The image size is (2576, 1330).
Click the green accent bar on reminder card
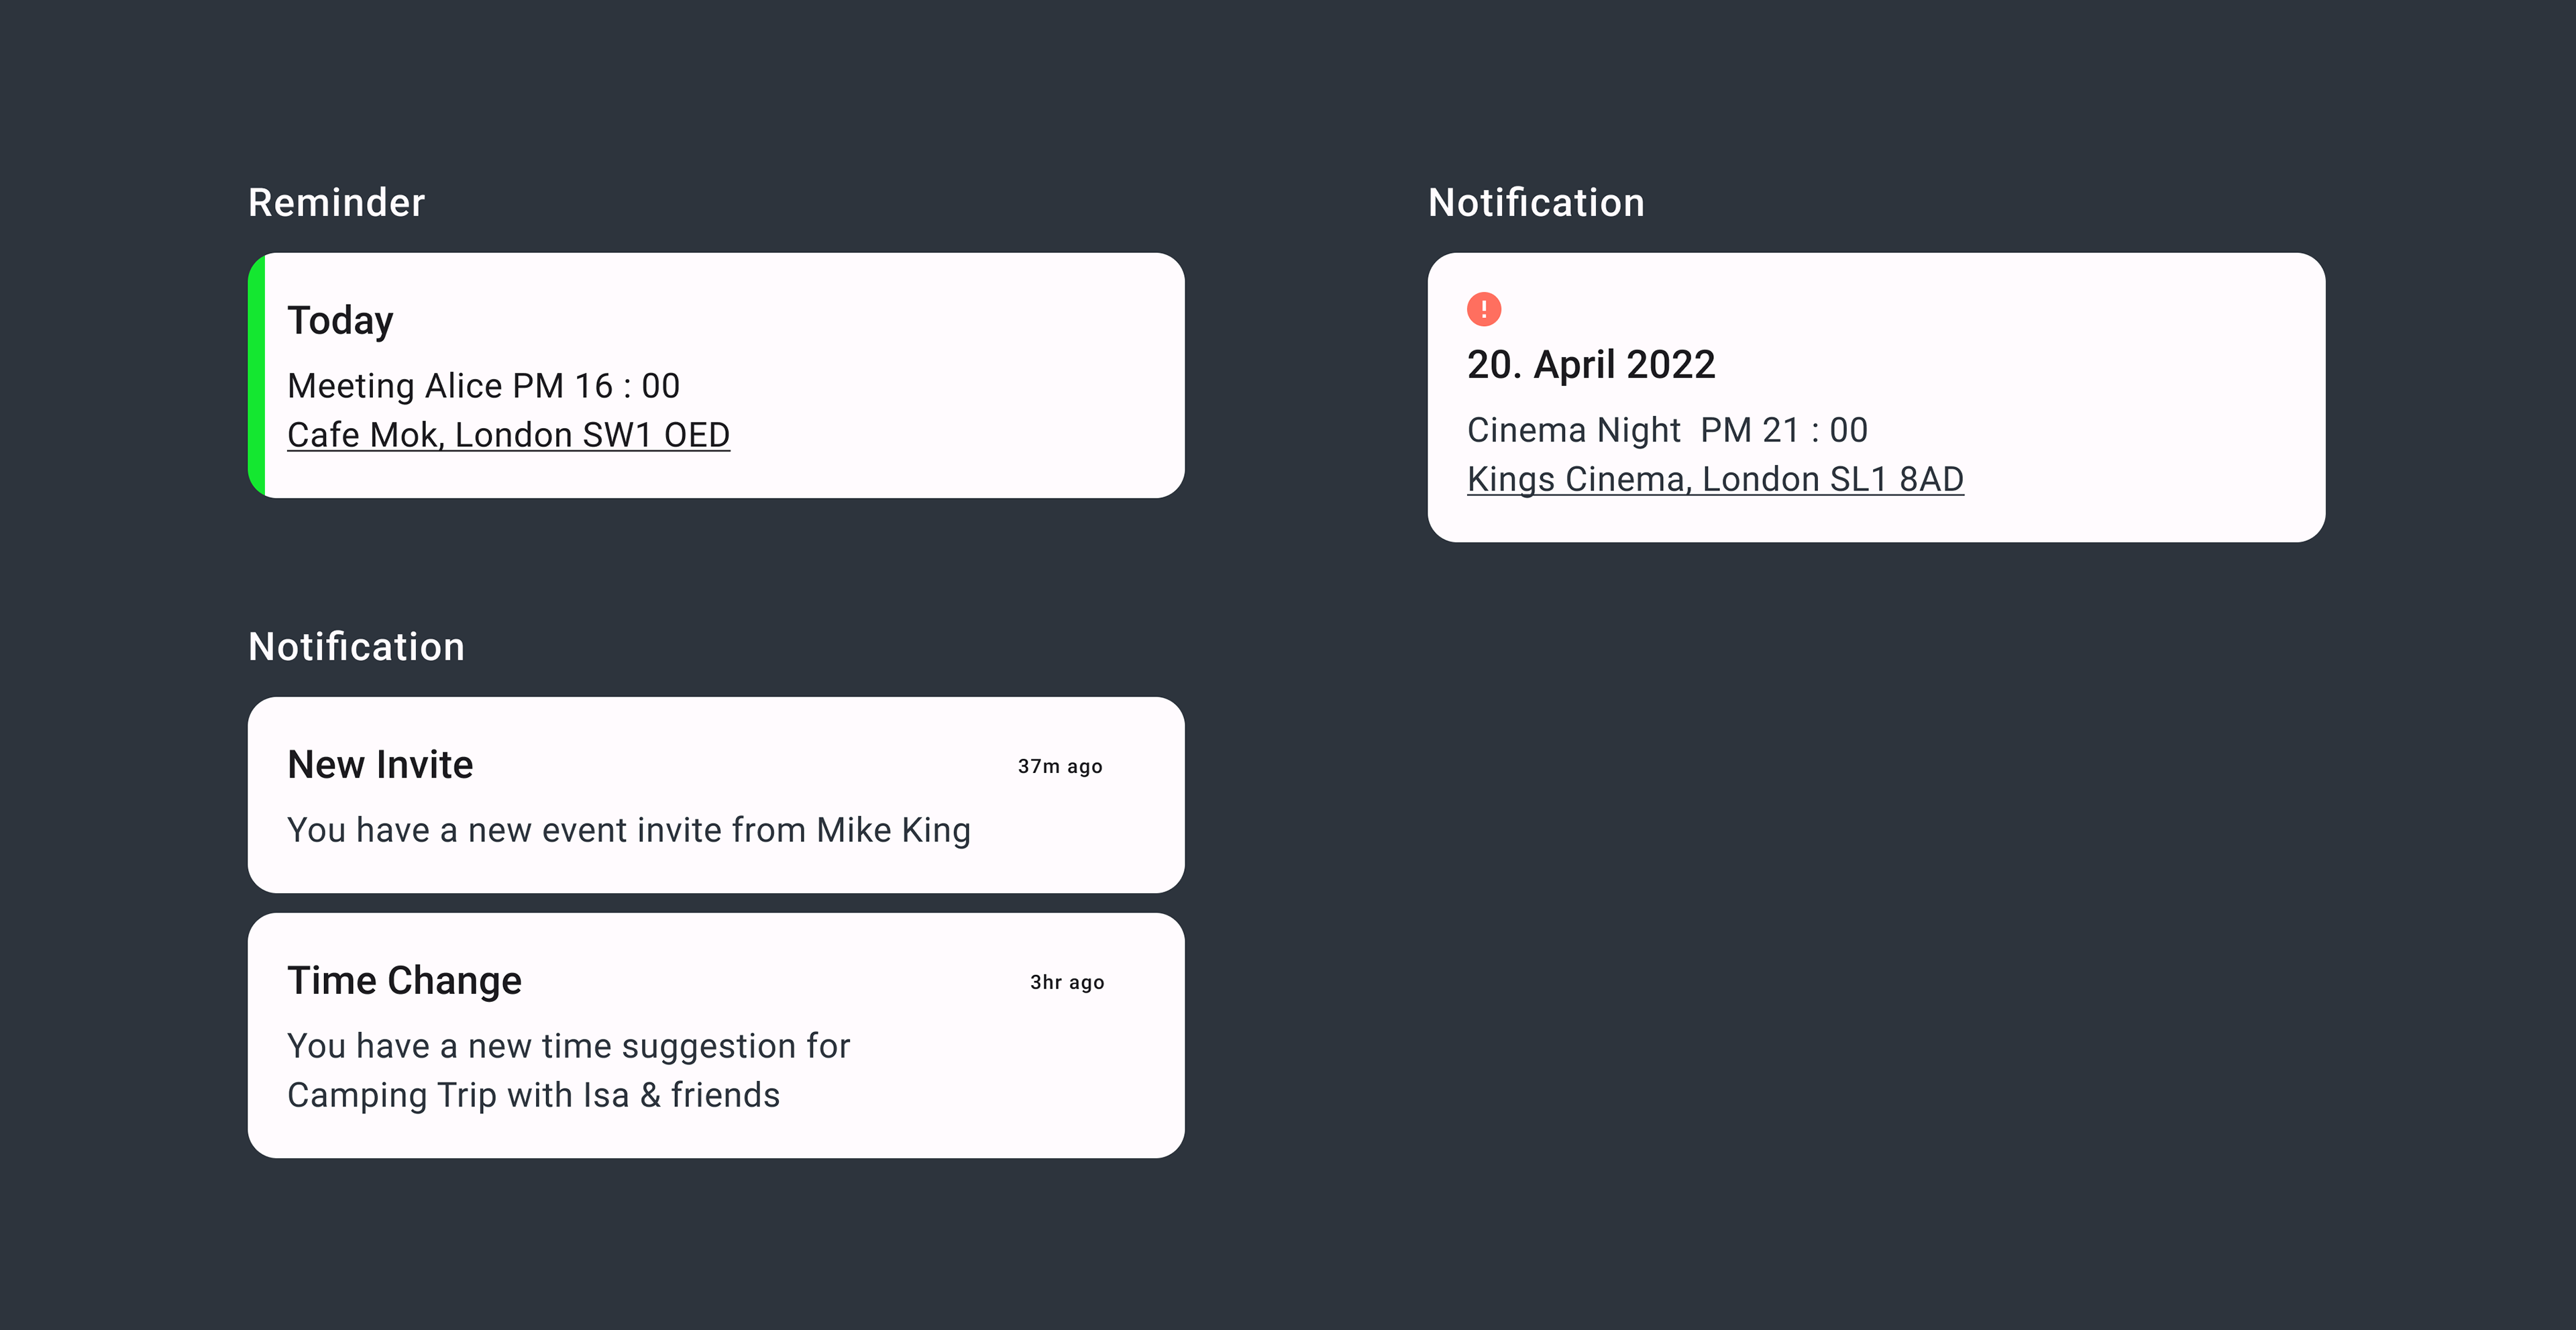[x=257, y=375]
